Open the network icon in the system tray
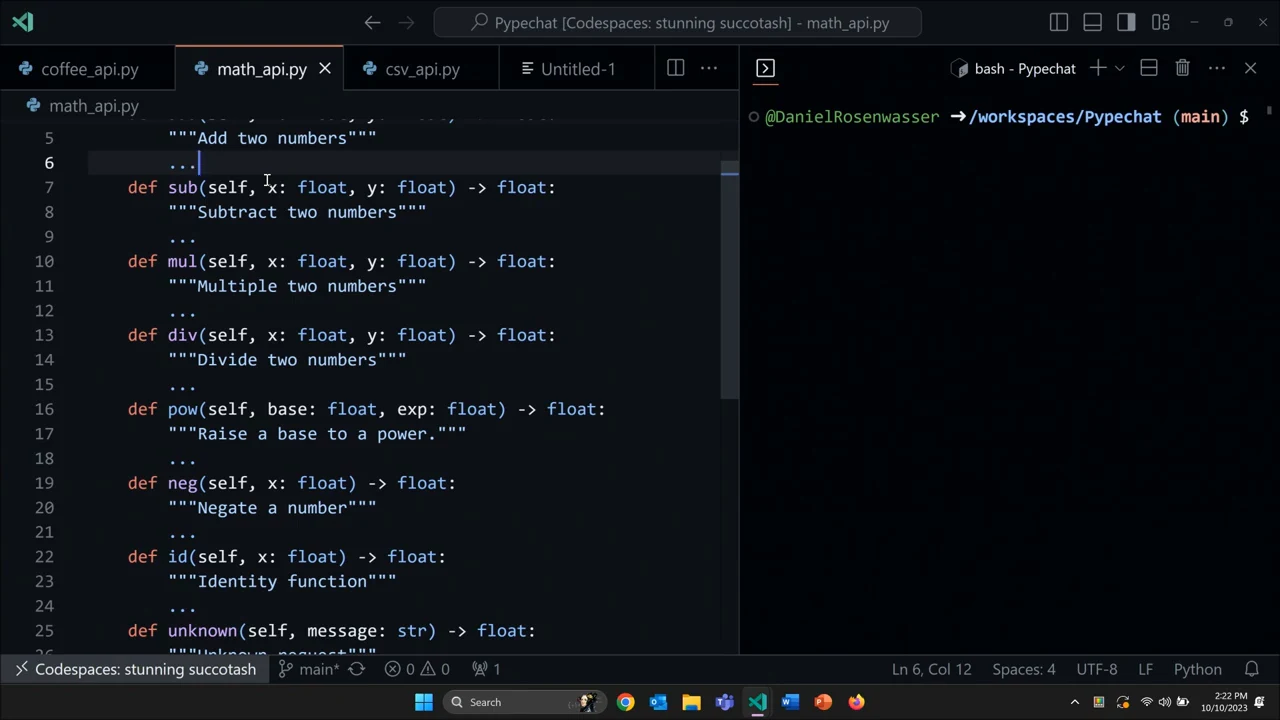Image resolution: width=1280 pixels, height=720 pixels. pos(1147,702)
